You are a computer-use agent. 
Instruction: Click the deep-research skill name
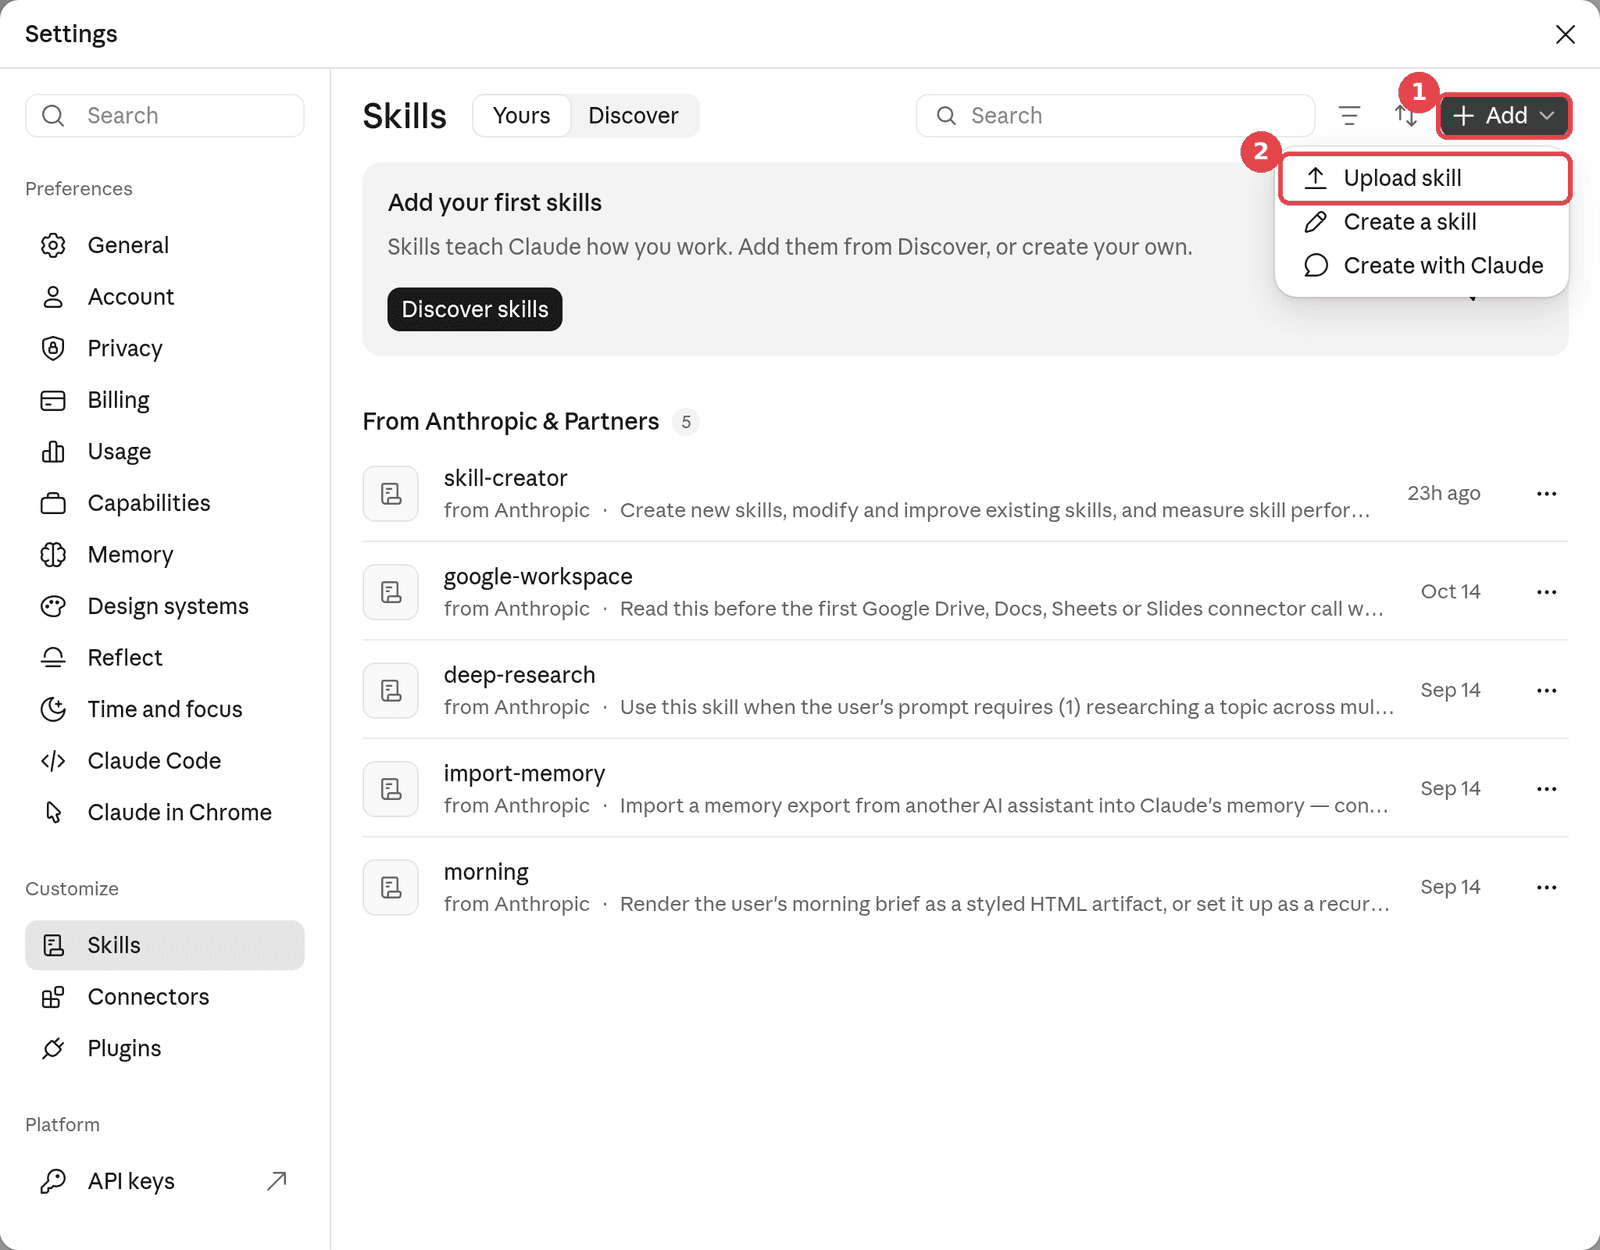[519, 675]
